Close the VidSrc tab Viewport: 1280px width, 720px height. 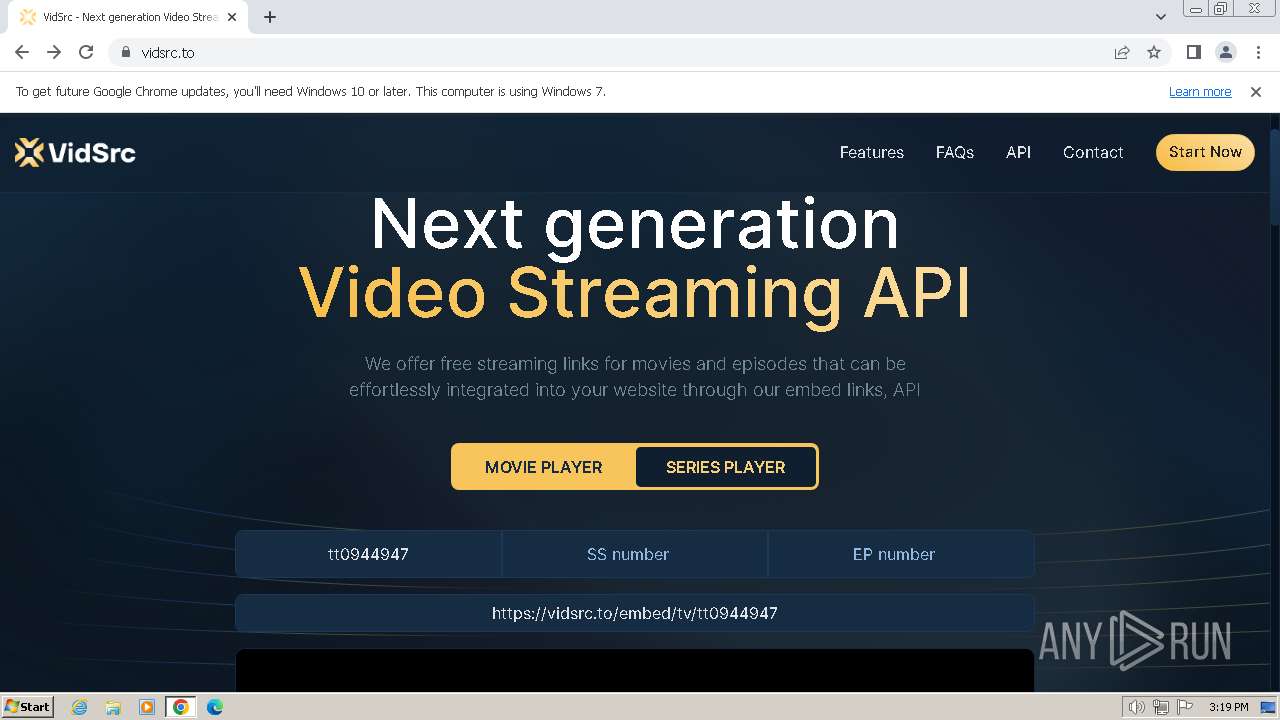[232, 17]
